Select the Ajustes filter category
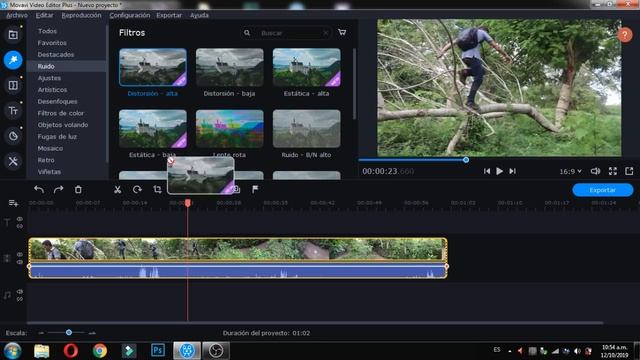The height and width of the screenshot is (360, 640). [x=49, y=78]
